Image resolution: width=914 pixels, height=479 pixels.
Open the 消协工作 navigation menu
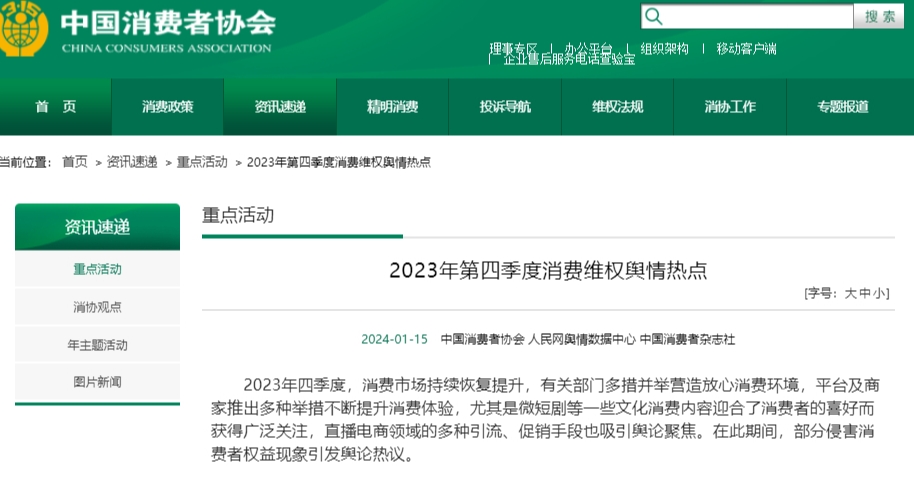pyautogui.click(x=730, y=107)
